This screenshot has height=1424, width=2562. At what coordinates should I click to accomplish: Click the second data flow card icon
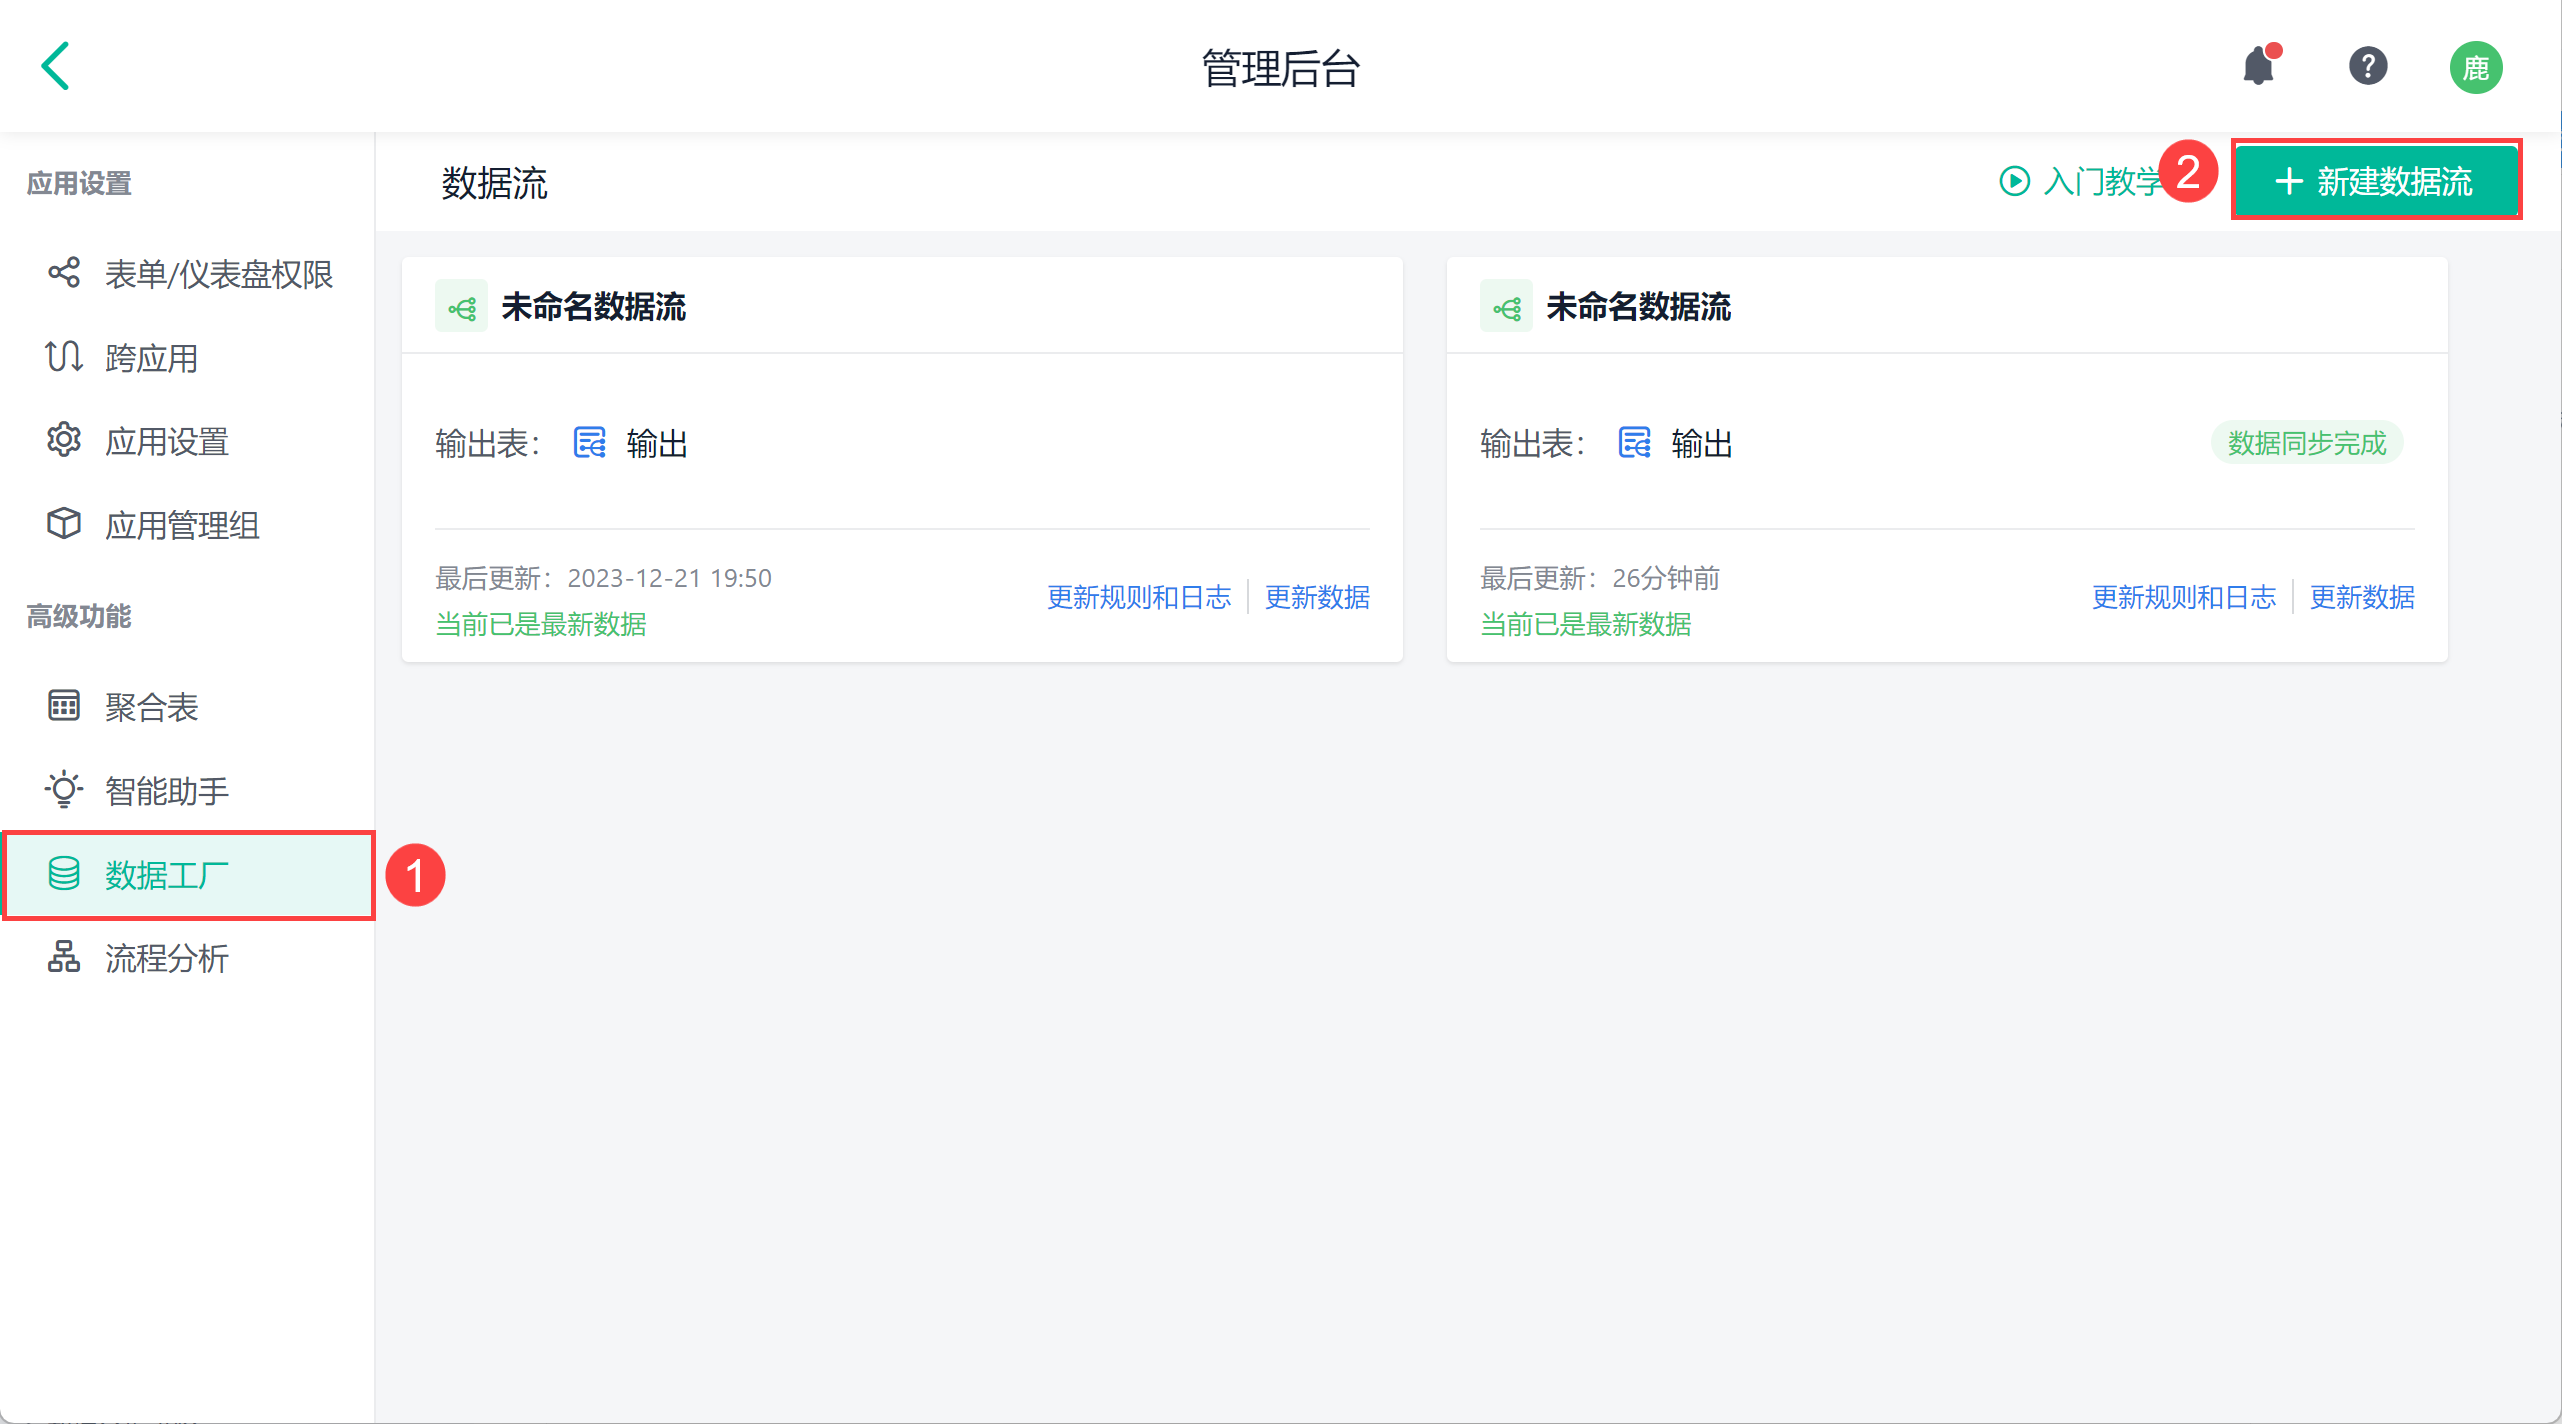1506,307
